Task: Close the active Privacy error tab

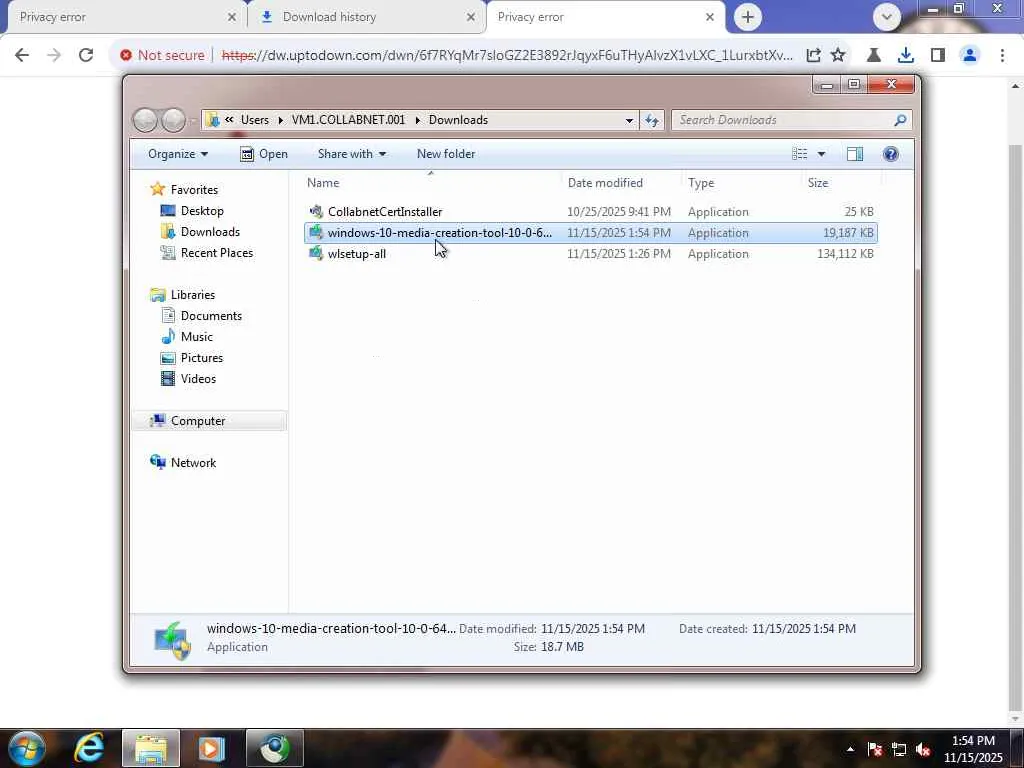Action: 709,17
